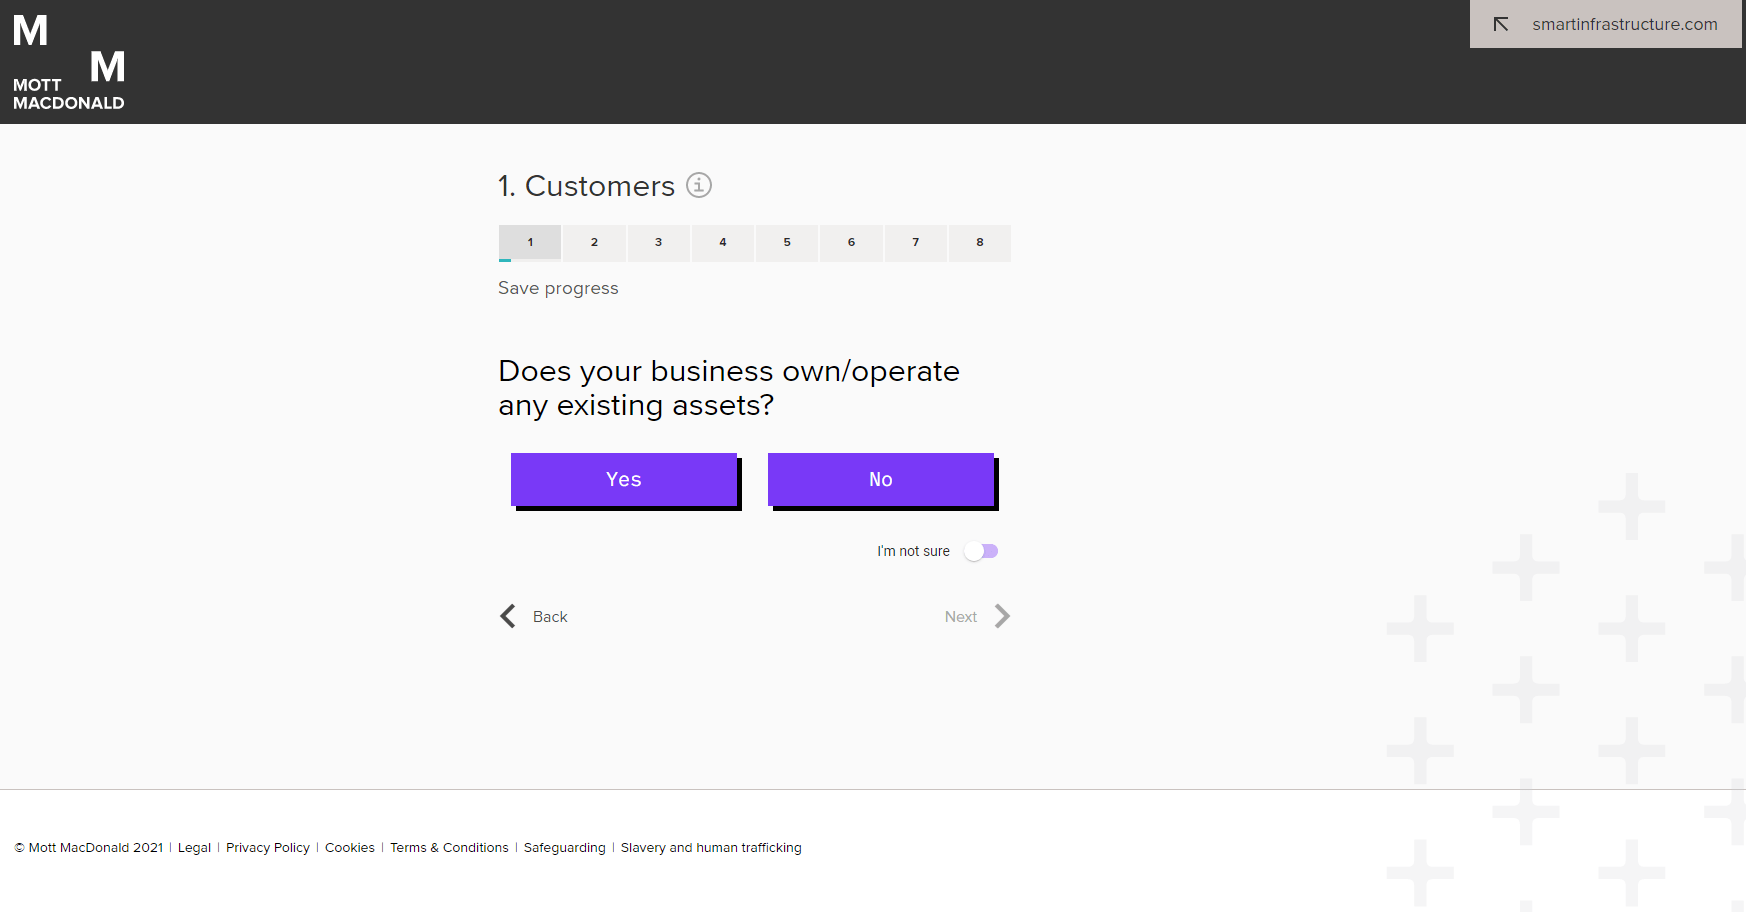Open Slavery and human trafficking link
This screenshot has height=912, width=1746.
(711, 848)
